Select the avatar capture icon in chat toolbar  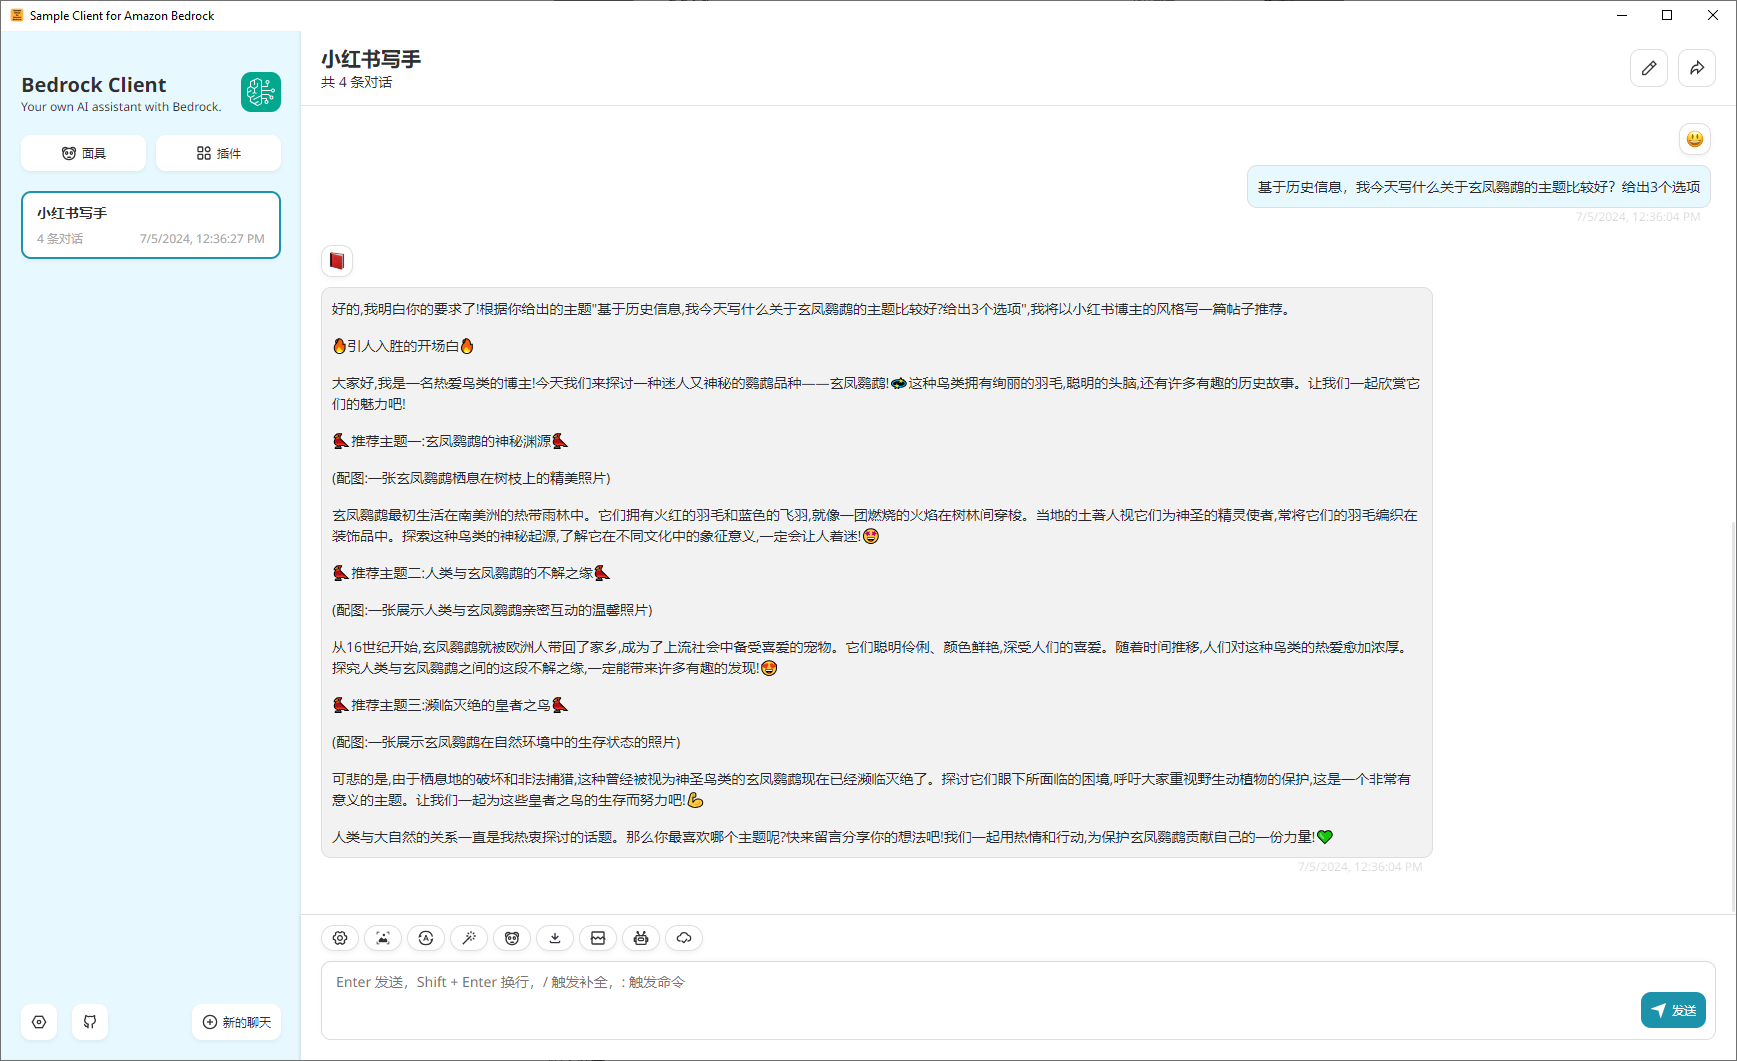382,938
